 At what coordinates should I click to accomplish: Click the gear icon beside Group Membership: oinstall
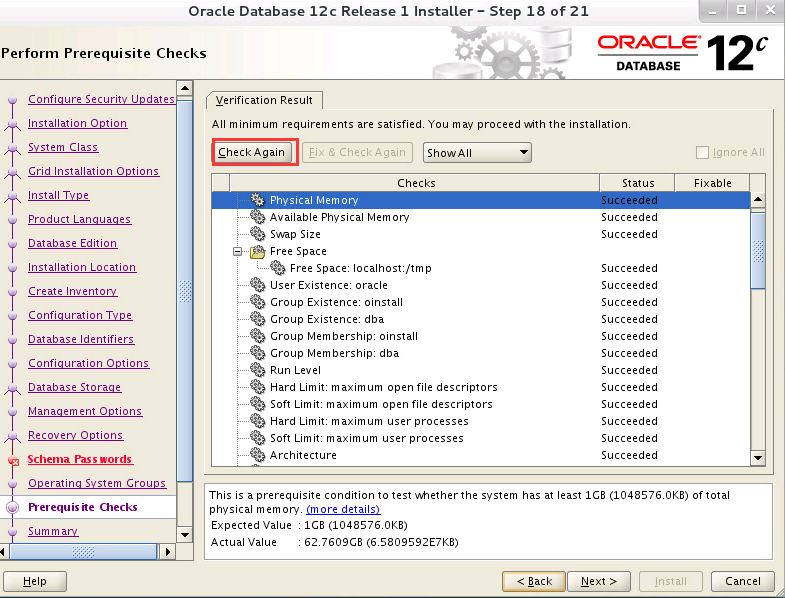click(x=257, y=336)
